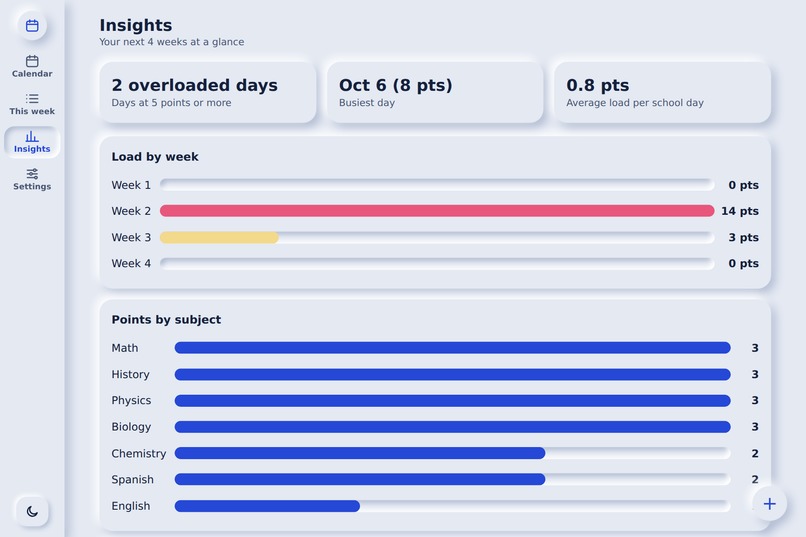The width and height of the screenshot is (806, 537).
Task: Click the 'Week 3' label
Action: [x=131, y=237]
